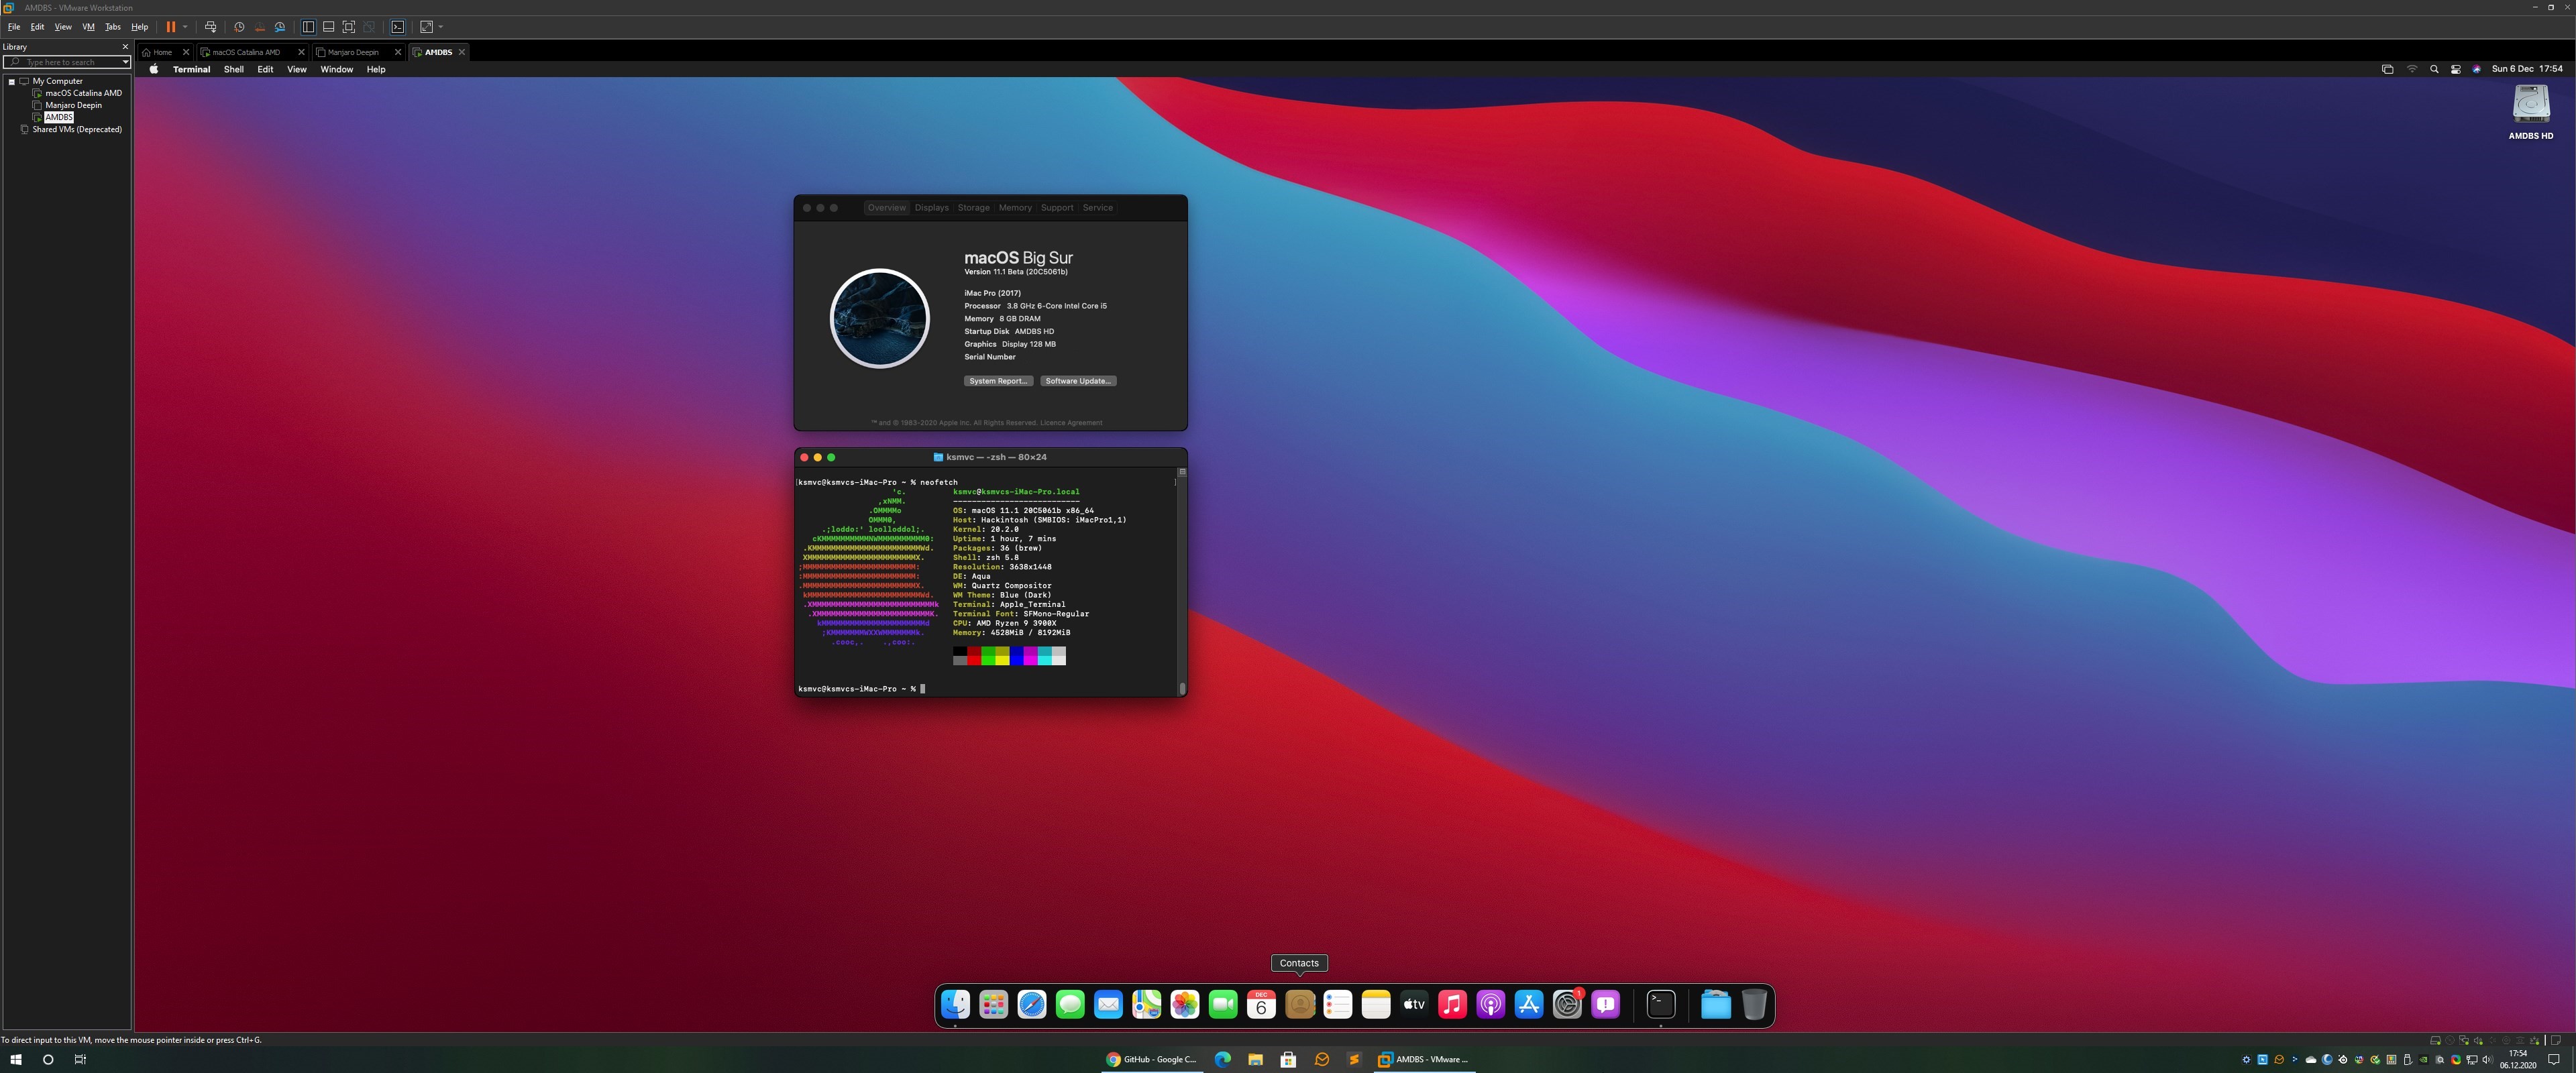
Task: Open System Preferences in the dock
Action: pos(1567,1004)
